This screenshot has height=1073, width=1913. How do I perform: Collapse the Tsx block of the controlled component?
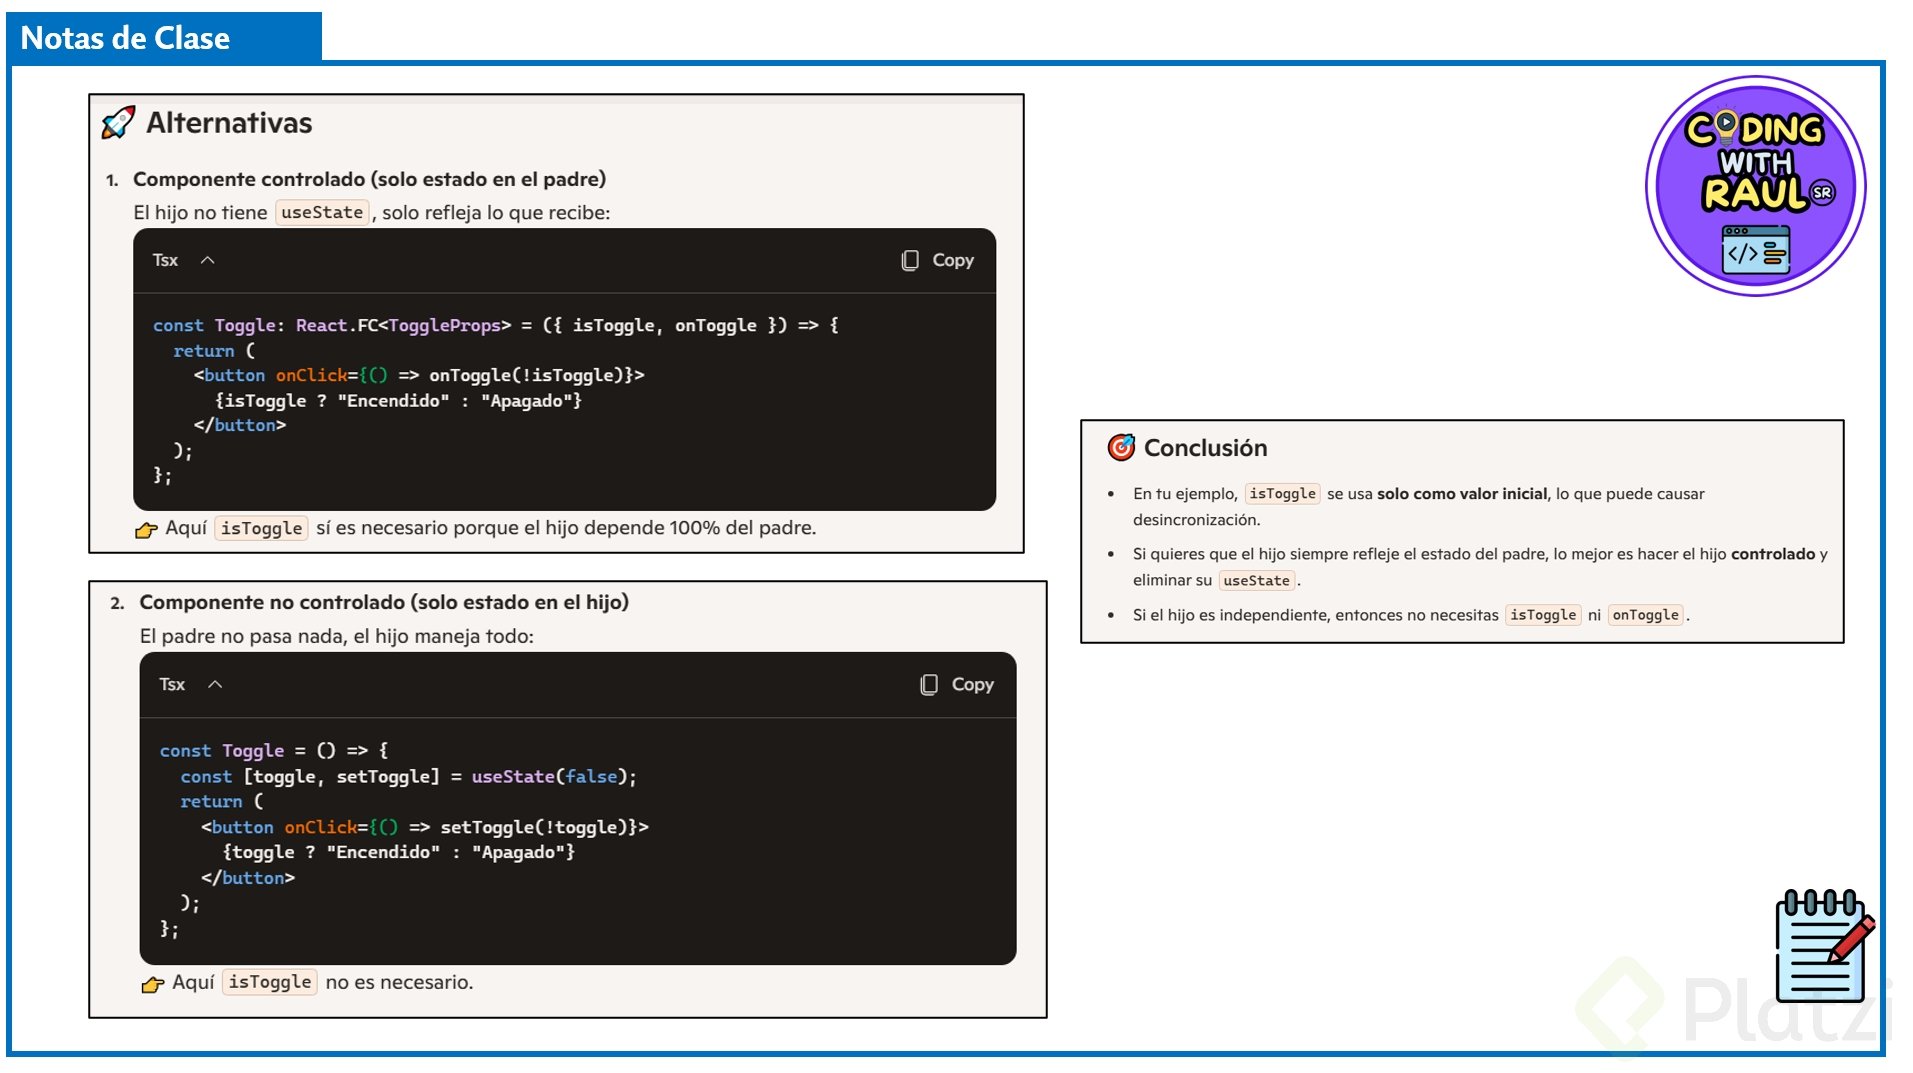208,260
